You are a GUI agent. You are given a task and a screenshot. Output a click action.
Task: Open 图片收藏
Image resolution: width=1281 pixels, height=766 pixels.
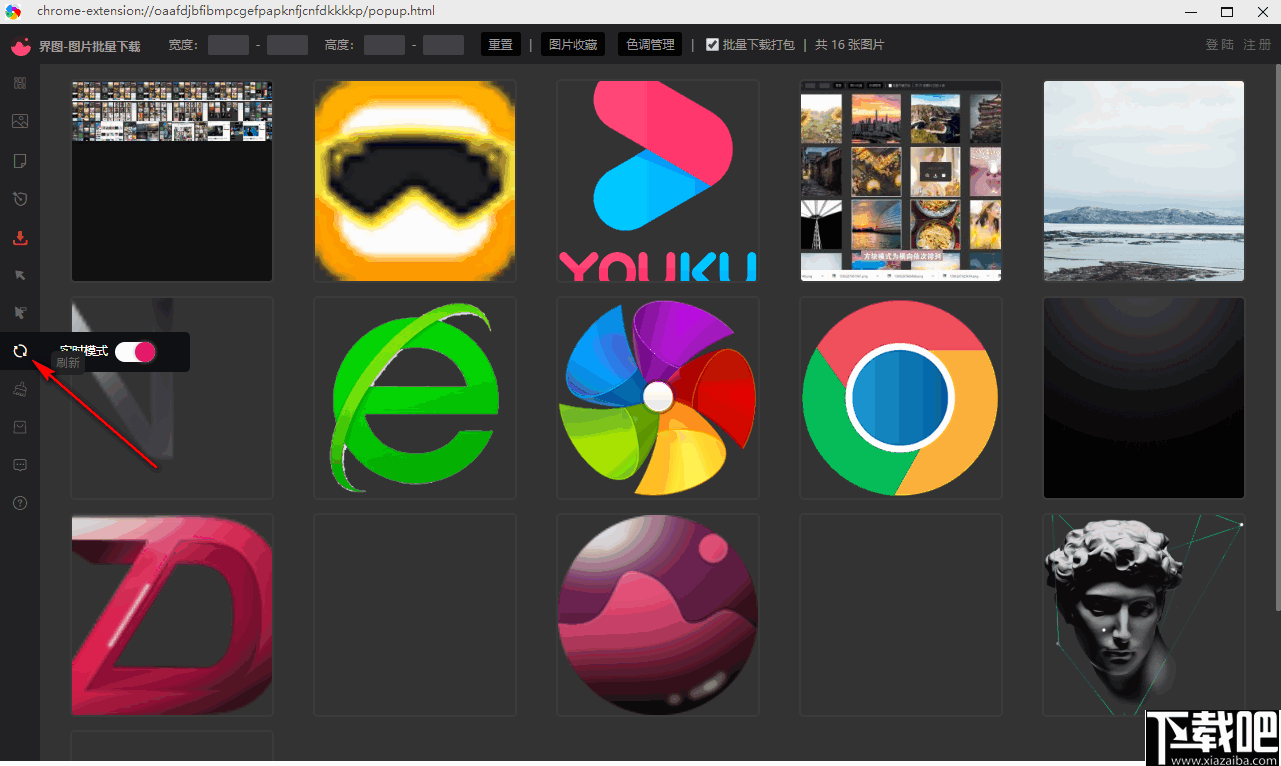coord(573,45)
